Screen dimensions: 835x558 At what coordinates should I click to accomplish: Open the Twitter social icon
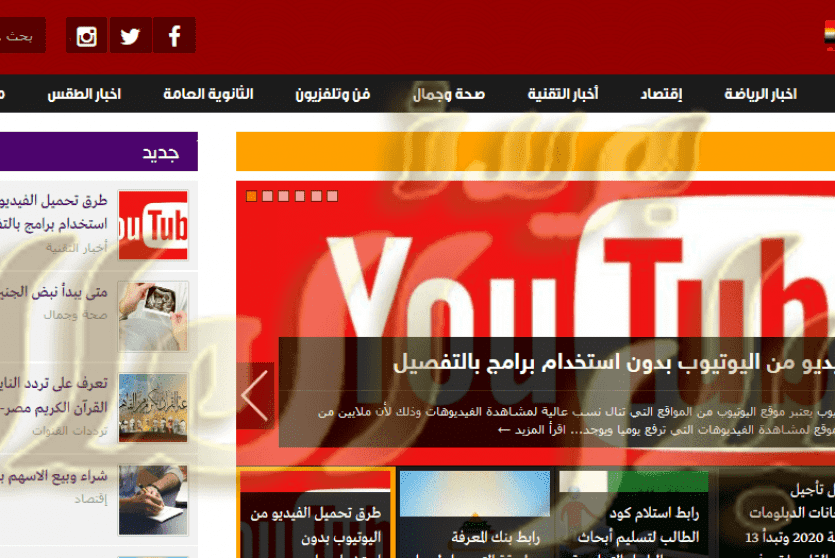(130, 35)
